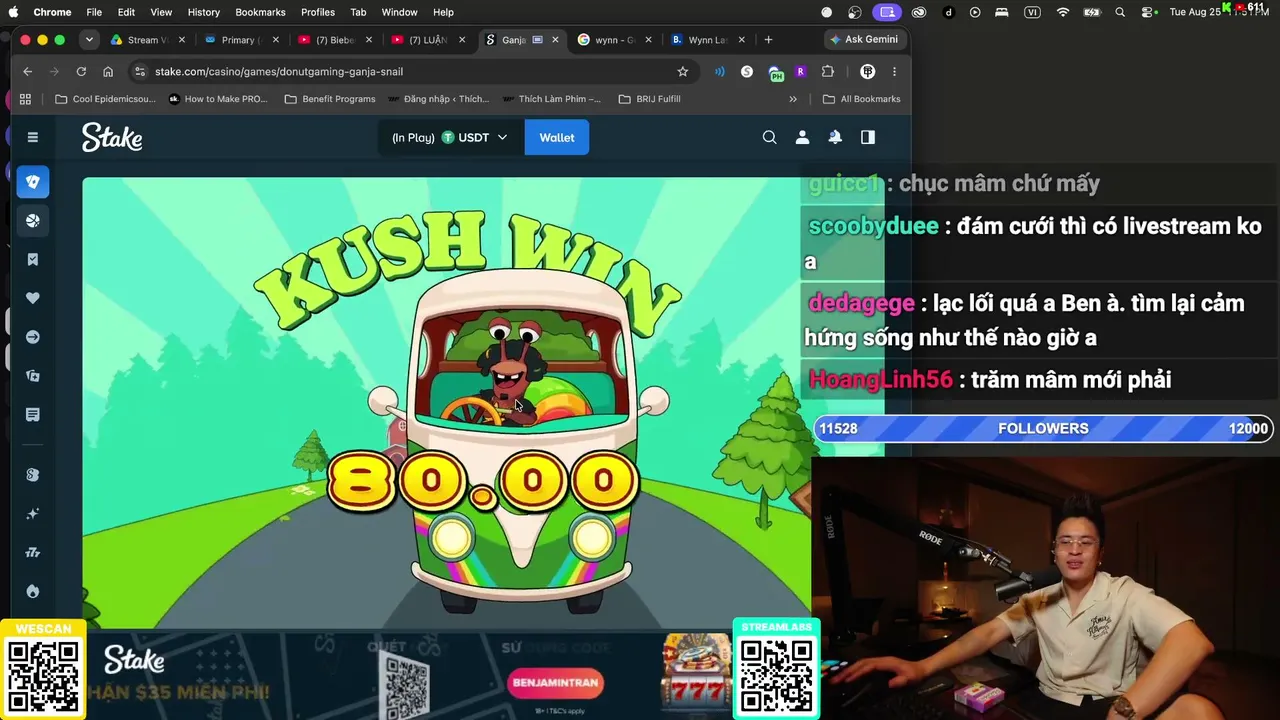Image resolution: width=1280 pixels, height=720 pixels.
Task: Open the Chrome three-dot menu
Action: (x=894, y=72)
